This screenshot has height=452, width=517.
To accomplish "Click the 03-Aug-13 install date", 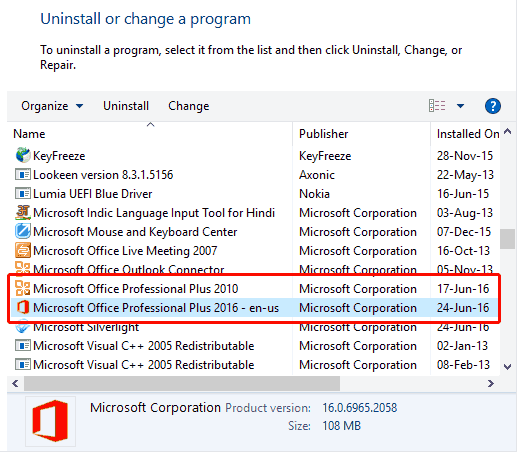I will (465, 213).
